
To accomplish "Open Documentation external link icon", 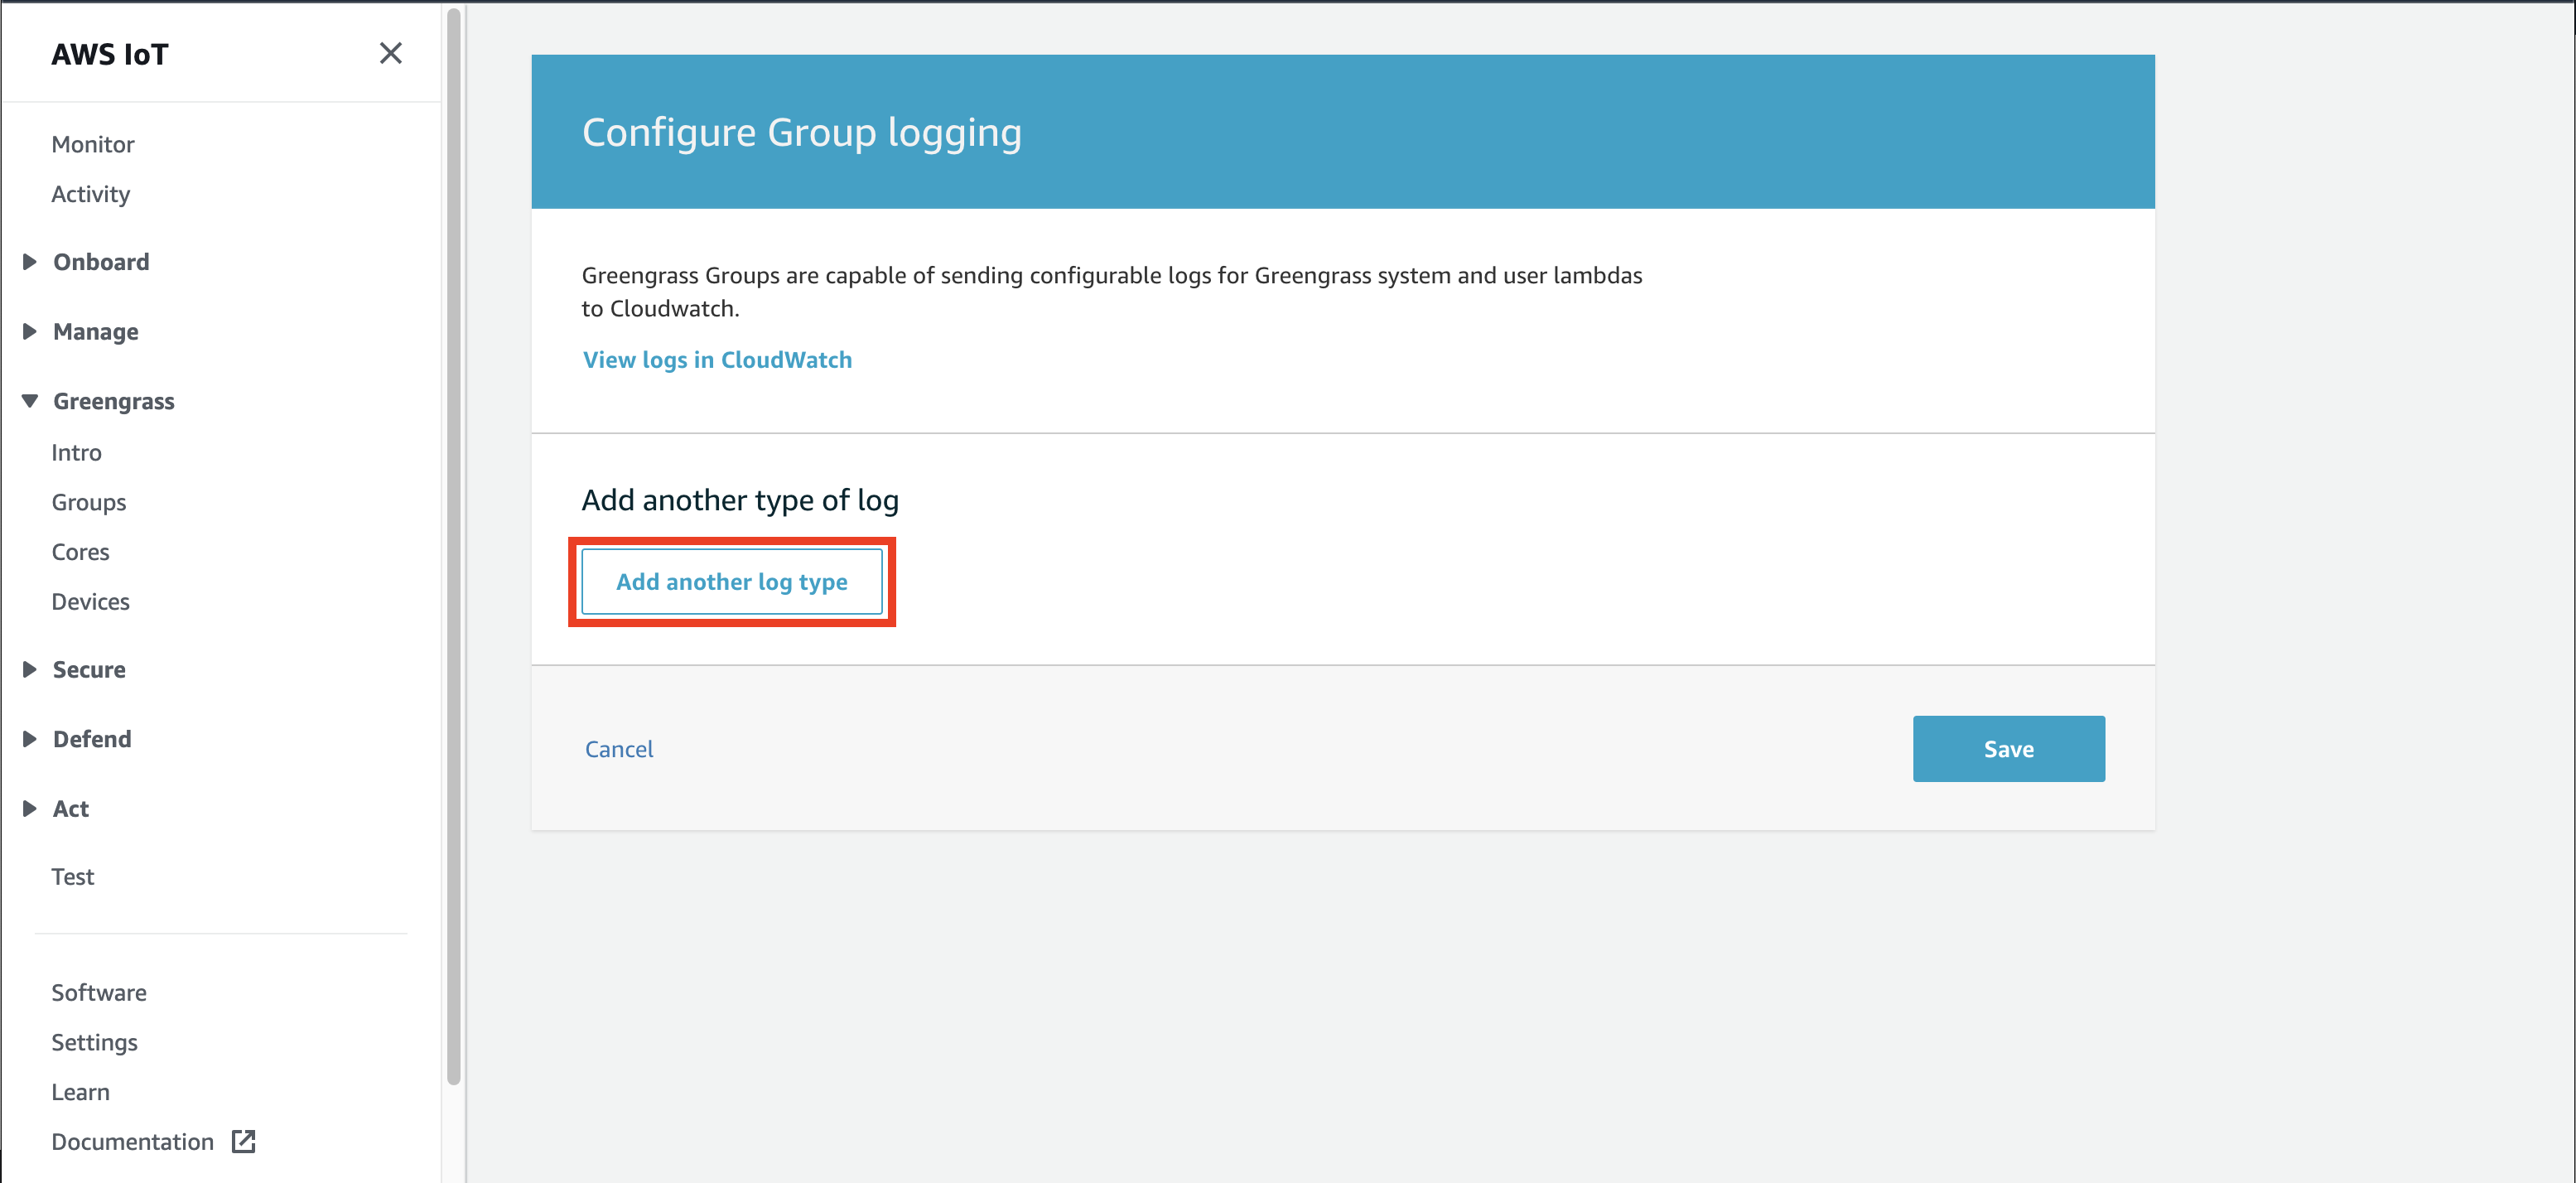I will tap(243, 1141).
